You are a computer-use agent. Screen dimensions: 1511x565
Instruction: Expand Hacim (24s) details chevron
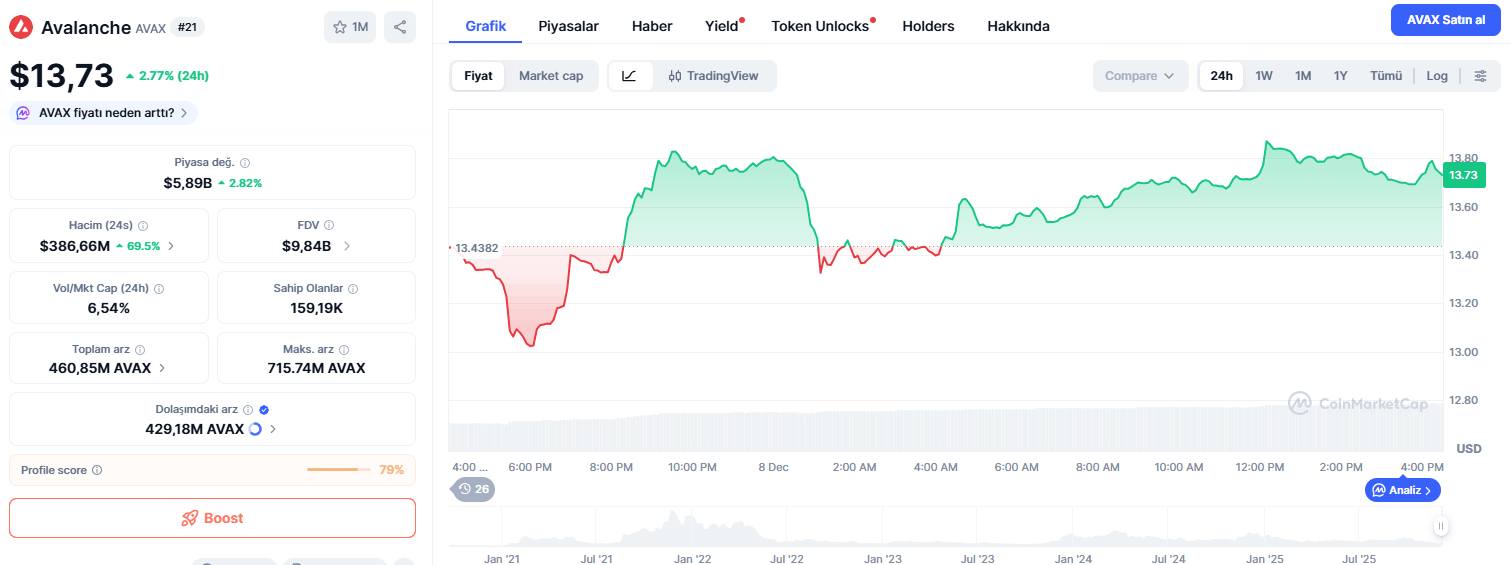[x=171, y=246]
